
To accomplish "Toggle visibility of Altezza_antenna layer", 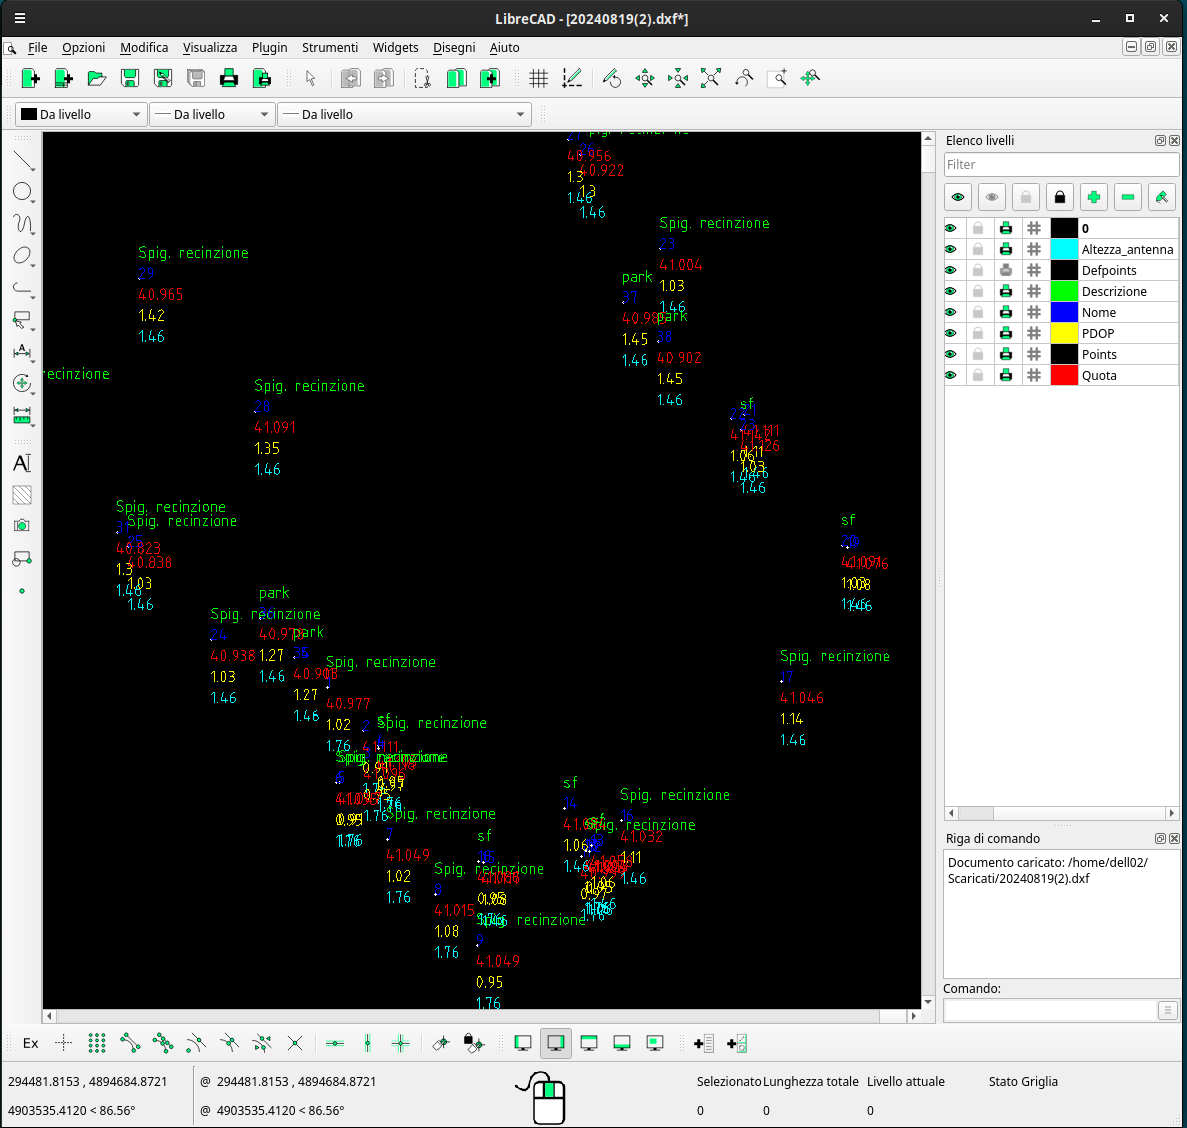I will coord(951,249).
